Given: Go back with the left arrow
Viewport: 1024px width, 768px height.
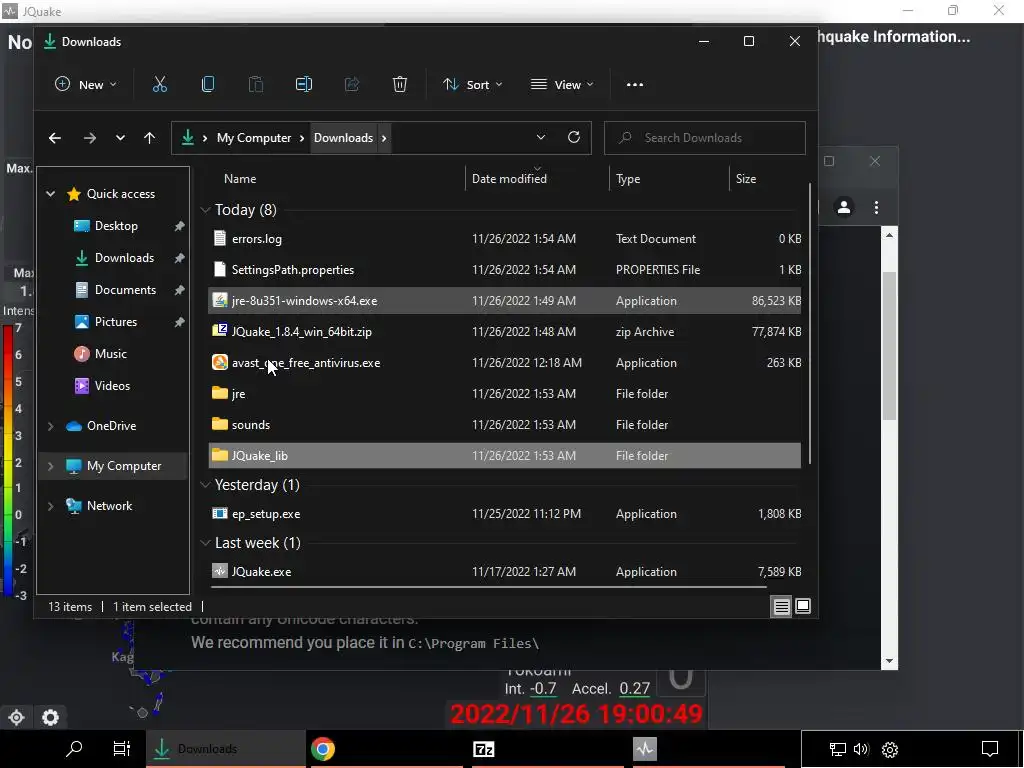Looking at the screenshot, I should [x=55, y=138].
